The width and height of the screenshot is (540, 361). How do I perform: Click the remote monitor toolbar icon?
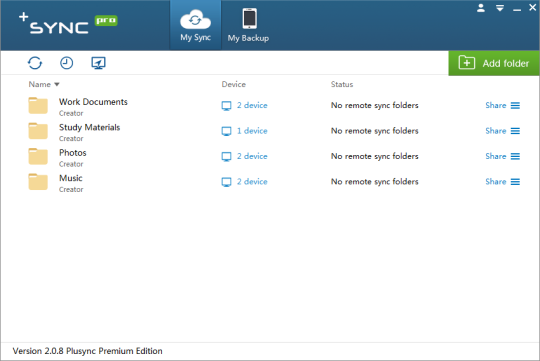click(x=98, y=63)
